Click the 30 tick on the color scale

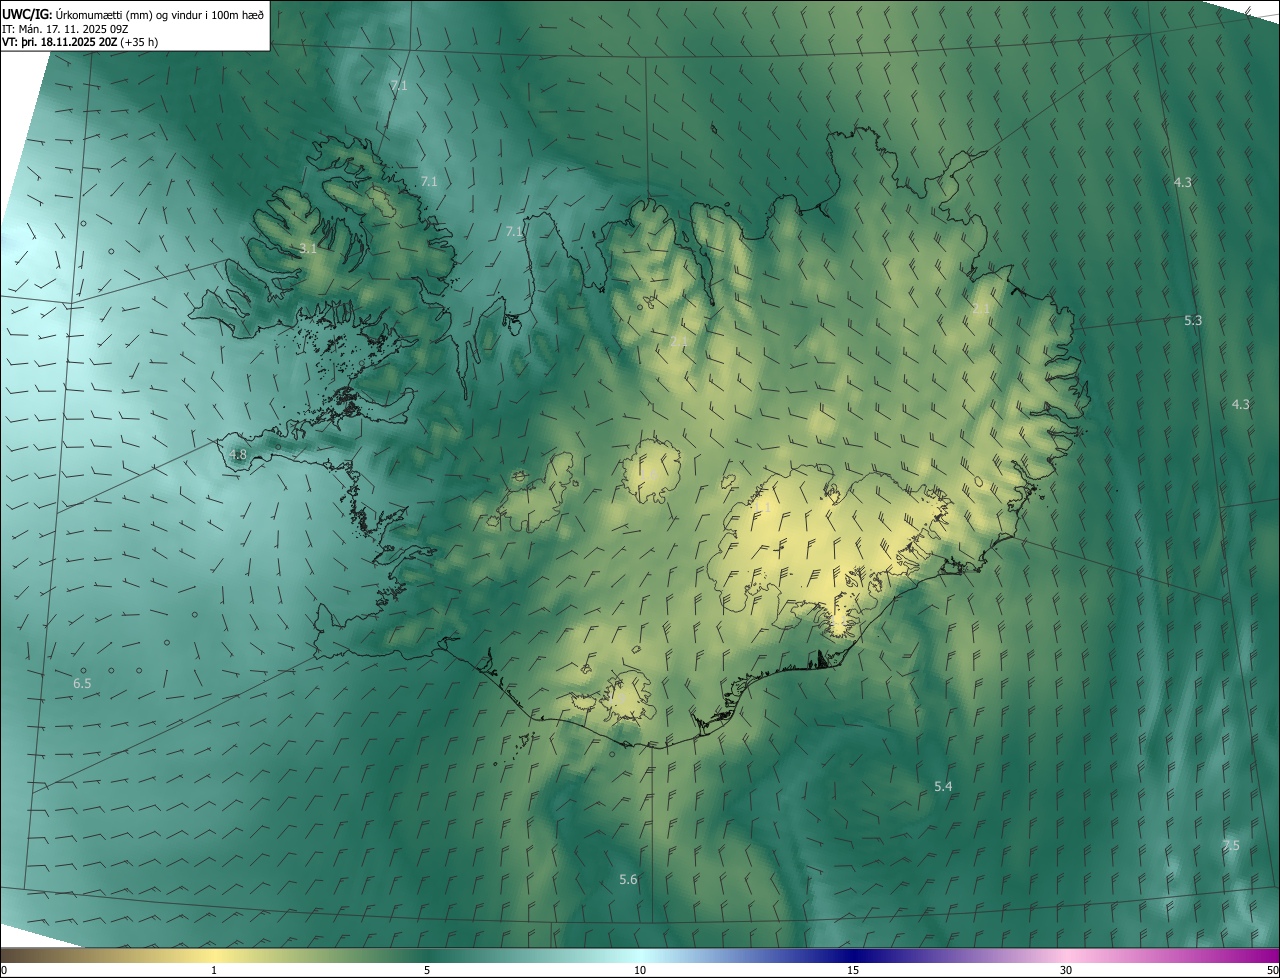point(1066,970)
